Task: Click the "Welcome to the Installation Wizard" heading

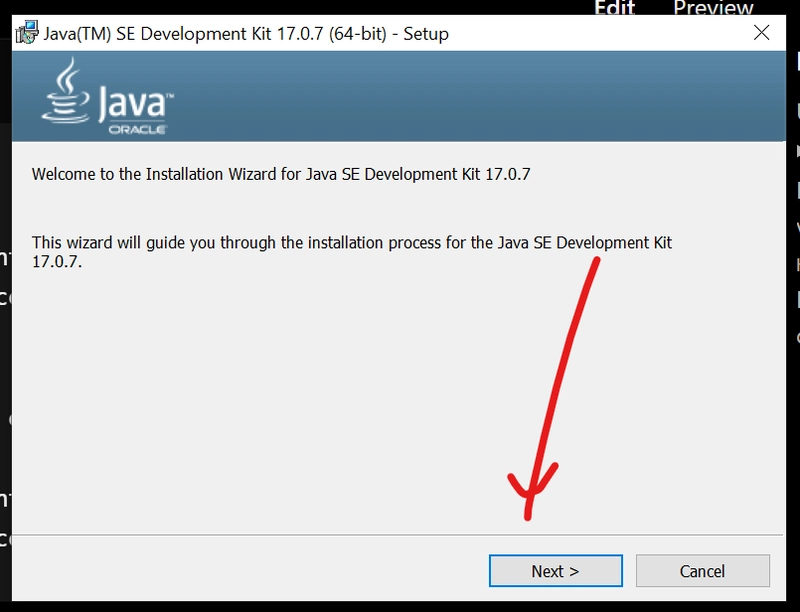Action: (x=281, y=174)
